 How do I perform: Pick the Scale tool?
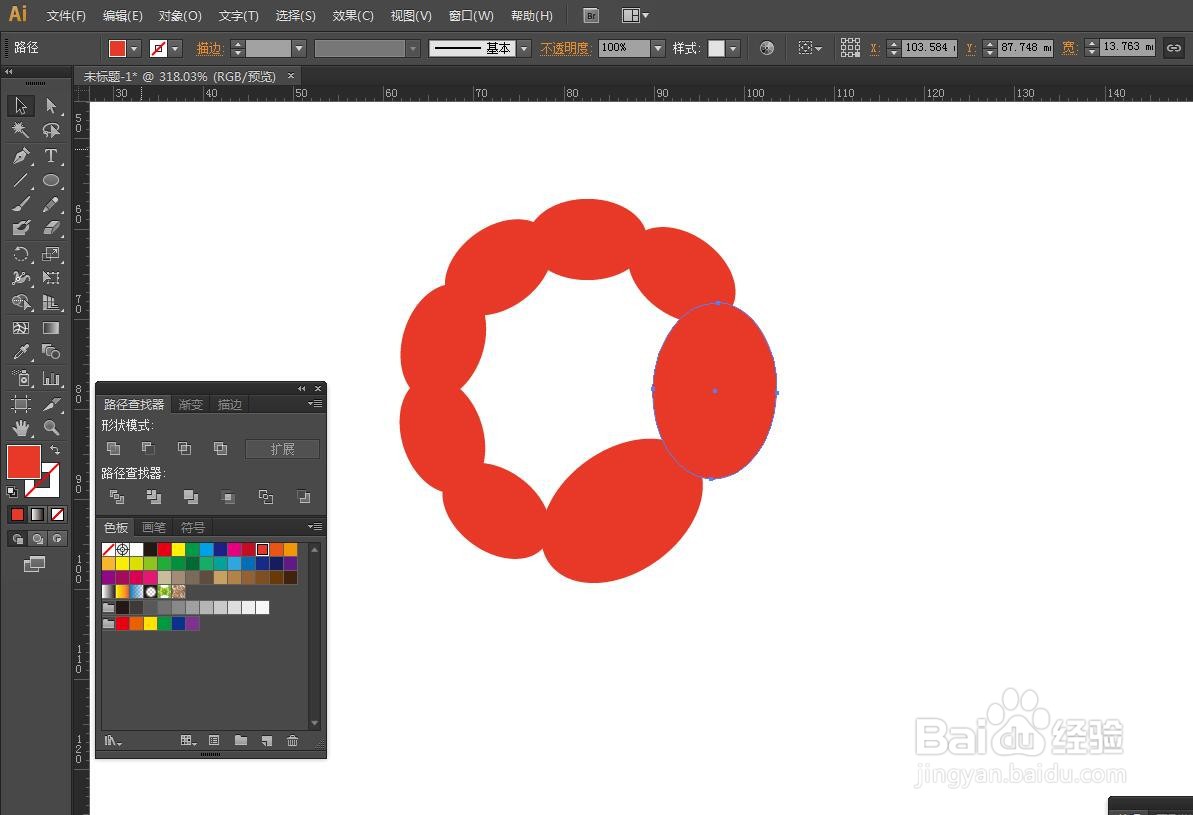point(51,253)
